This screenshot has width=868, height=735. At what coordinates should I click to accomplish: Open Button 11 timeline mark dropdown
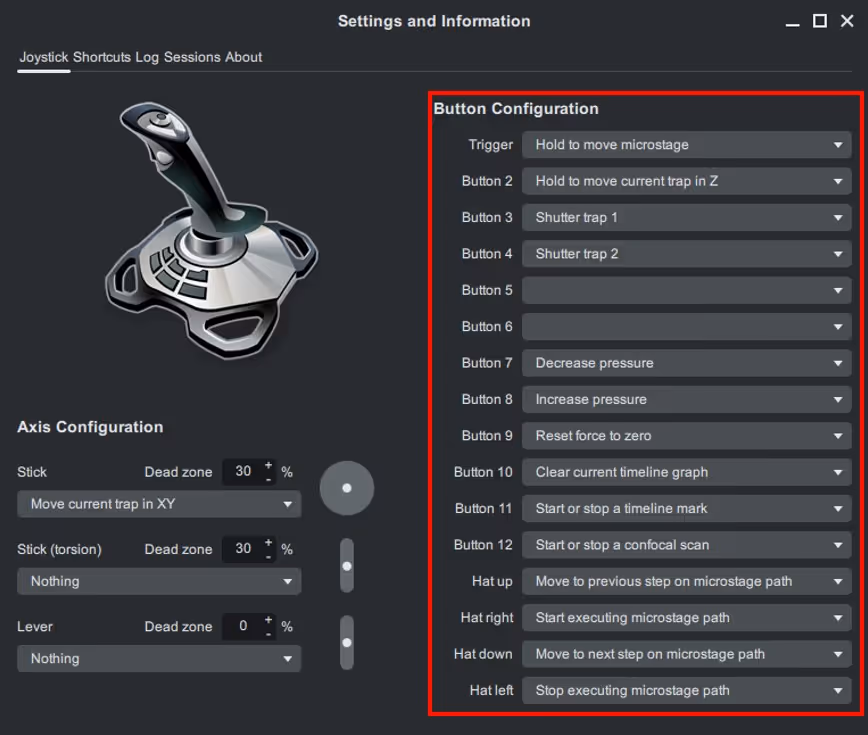(686, 509)
